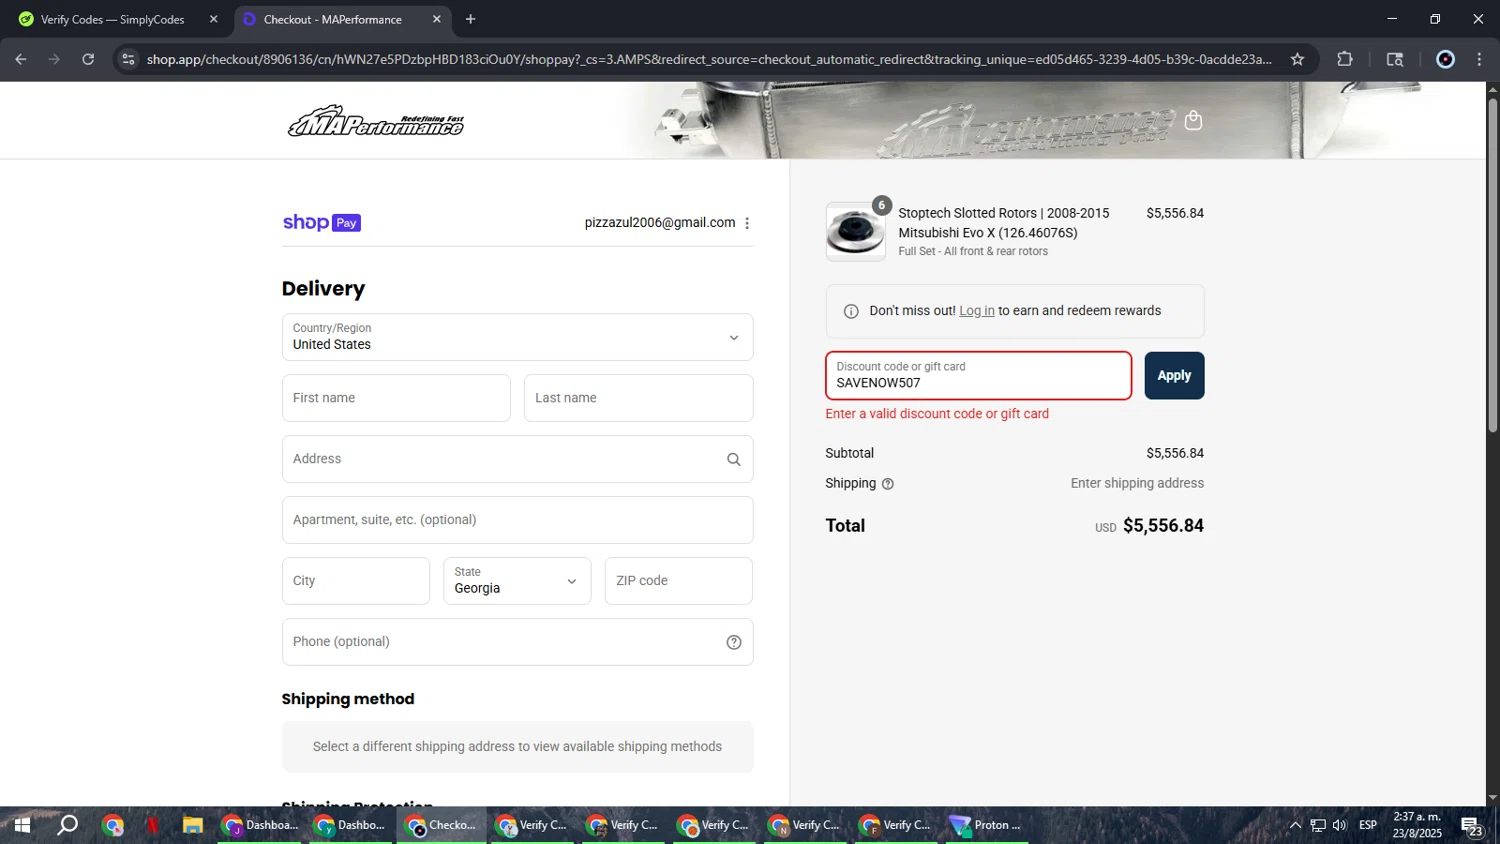Click the 'Enter shipping address' text
This screenshot has height=844, width=1500.
[1137, 483]
